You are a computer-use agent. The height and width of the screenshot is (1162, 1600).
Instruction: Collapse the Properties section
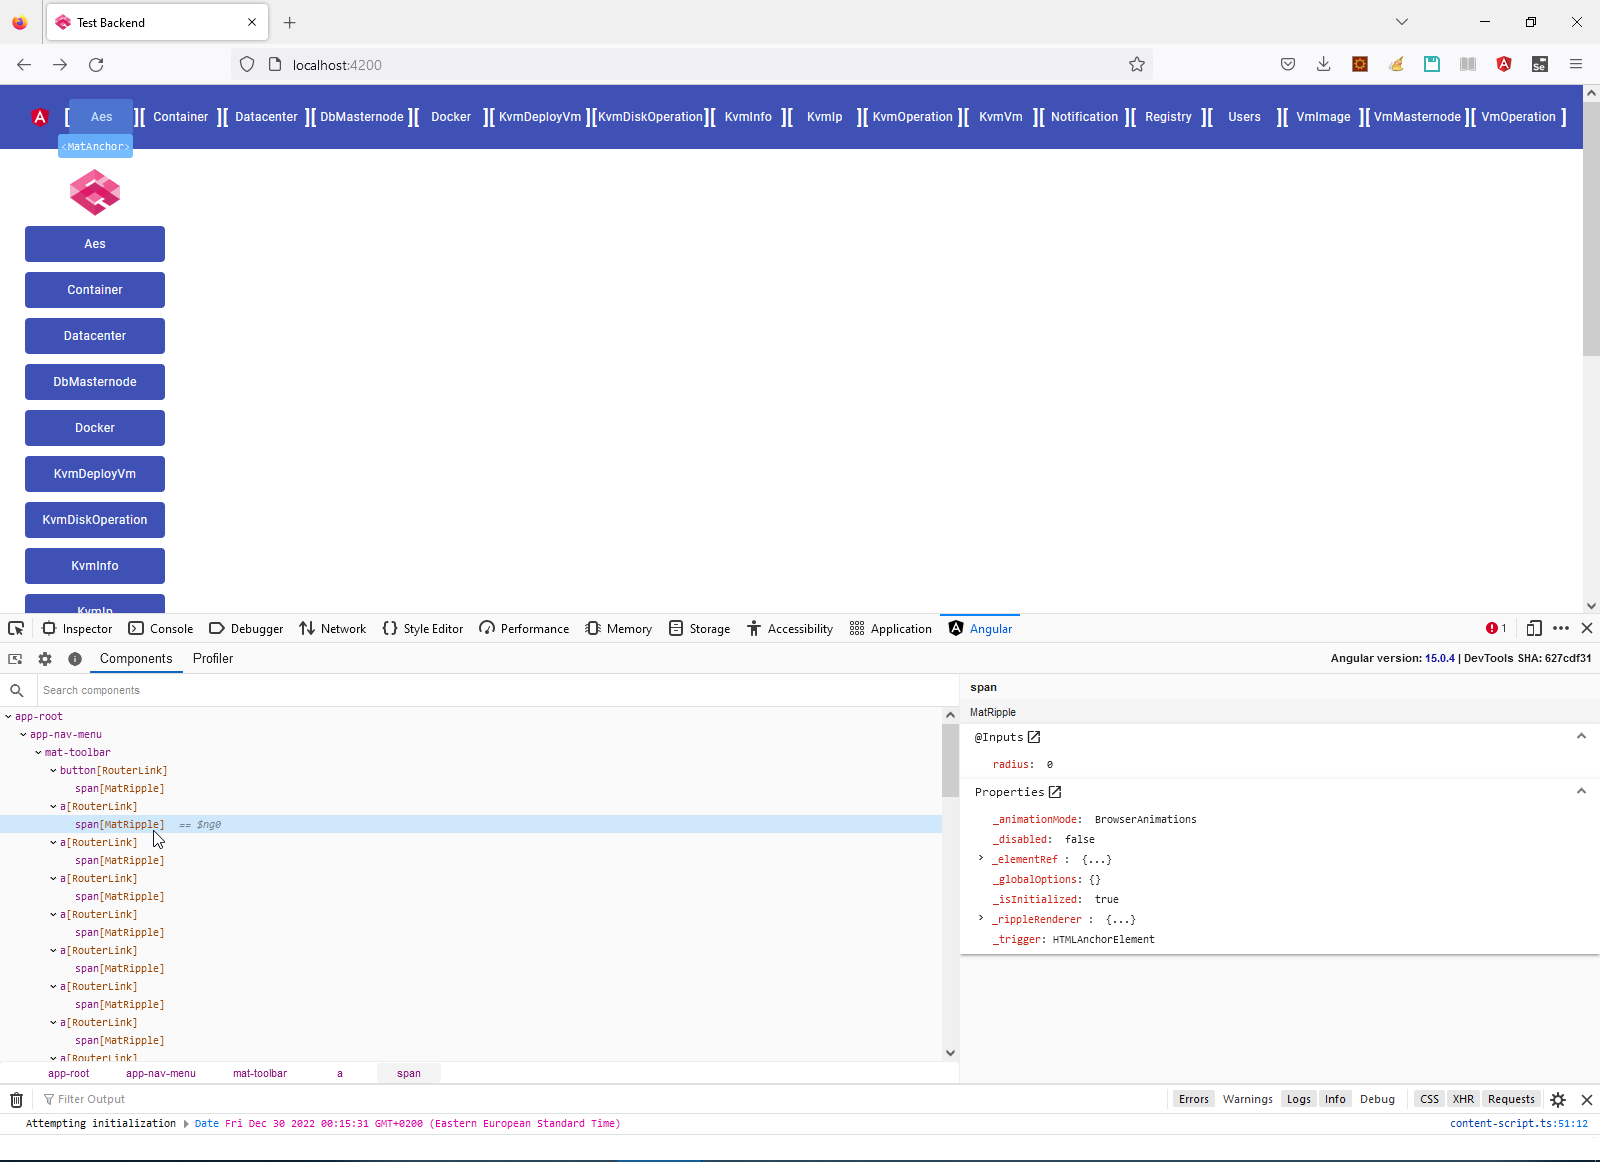point(1581,791)
